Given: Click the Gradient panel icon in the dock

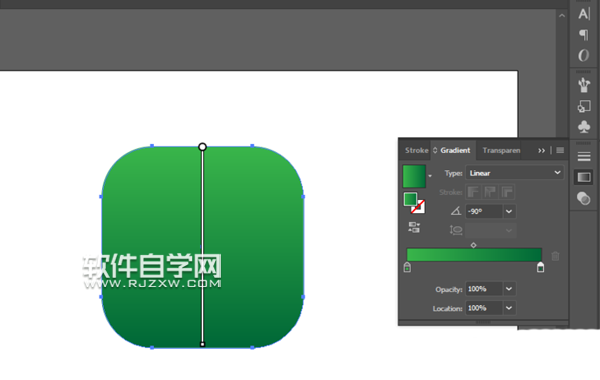Looking at the screenshot, I should 584,177.
